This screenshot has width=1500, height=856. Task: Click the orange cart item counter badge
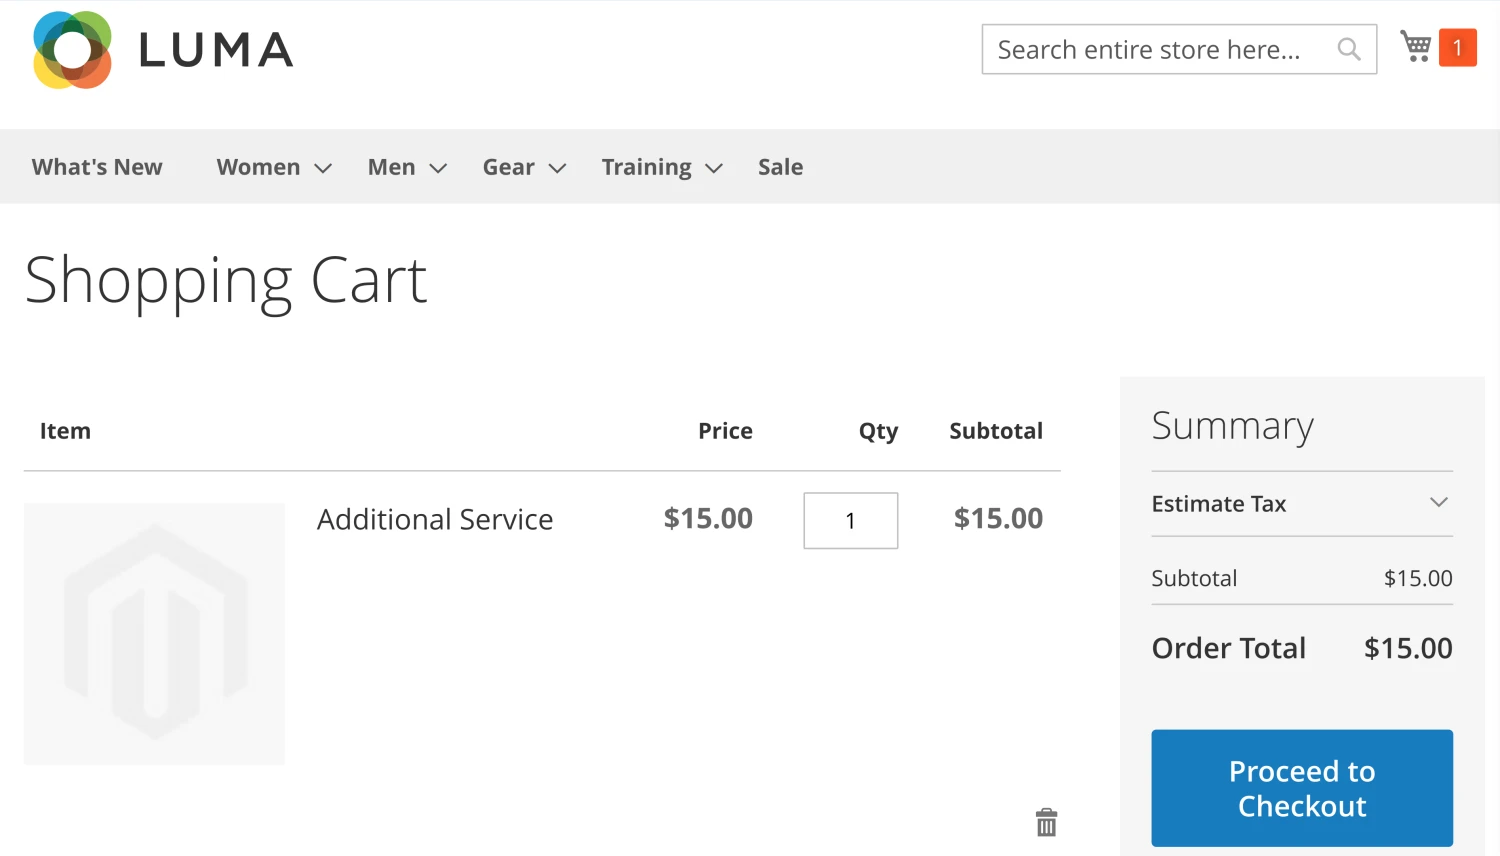point(1457,47)
